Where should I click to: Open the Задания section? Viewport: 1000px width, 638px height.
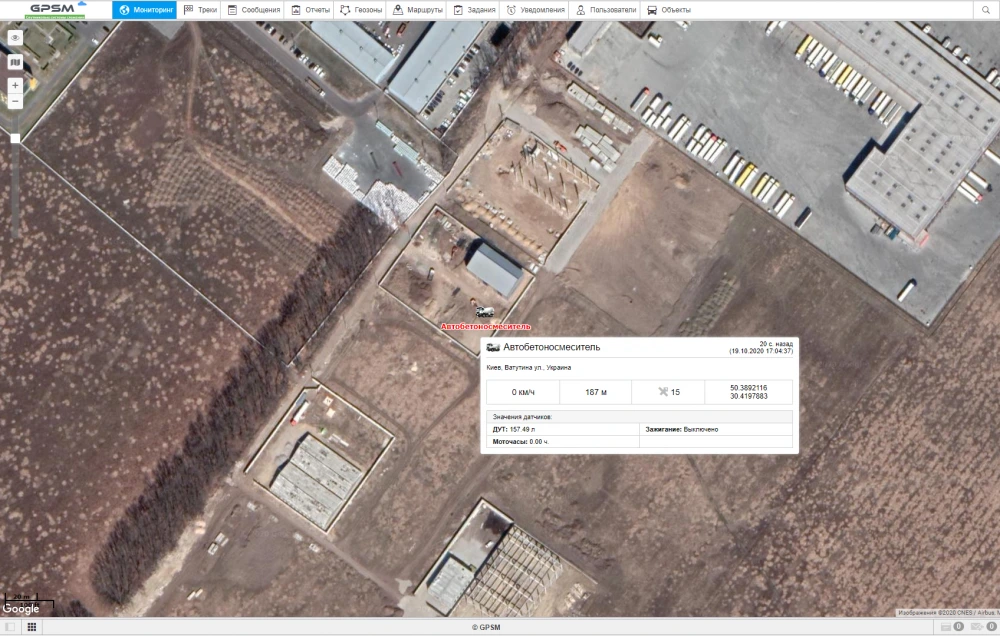tap(473, 10)
